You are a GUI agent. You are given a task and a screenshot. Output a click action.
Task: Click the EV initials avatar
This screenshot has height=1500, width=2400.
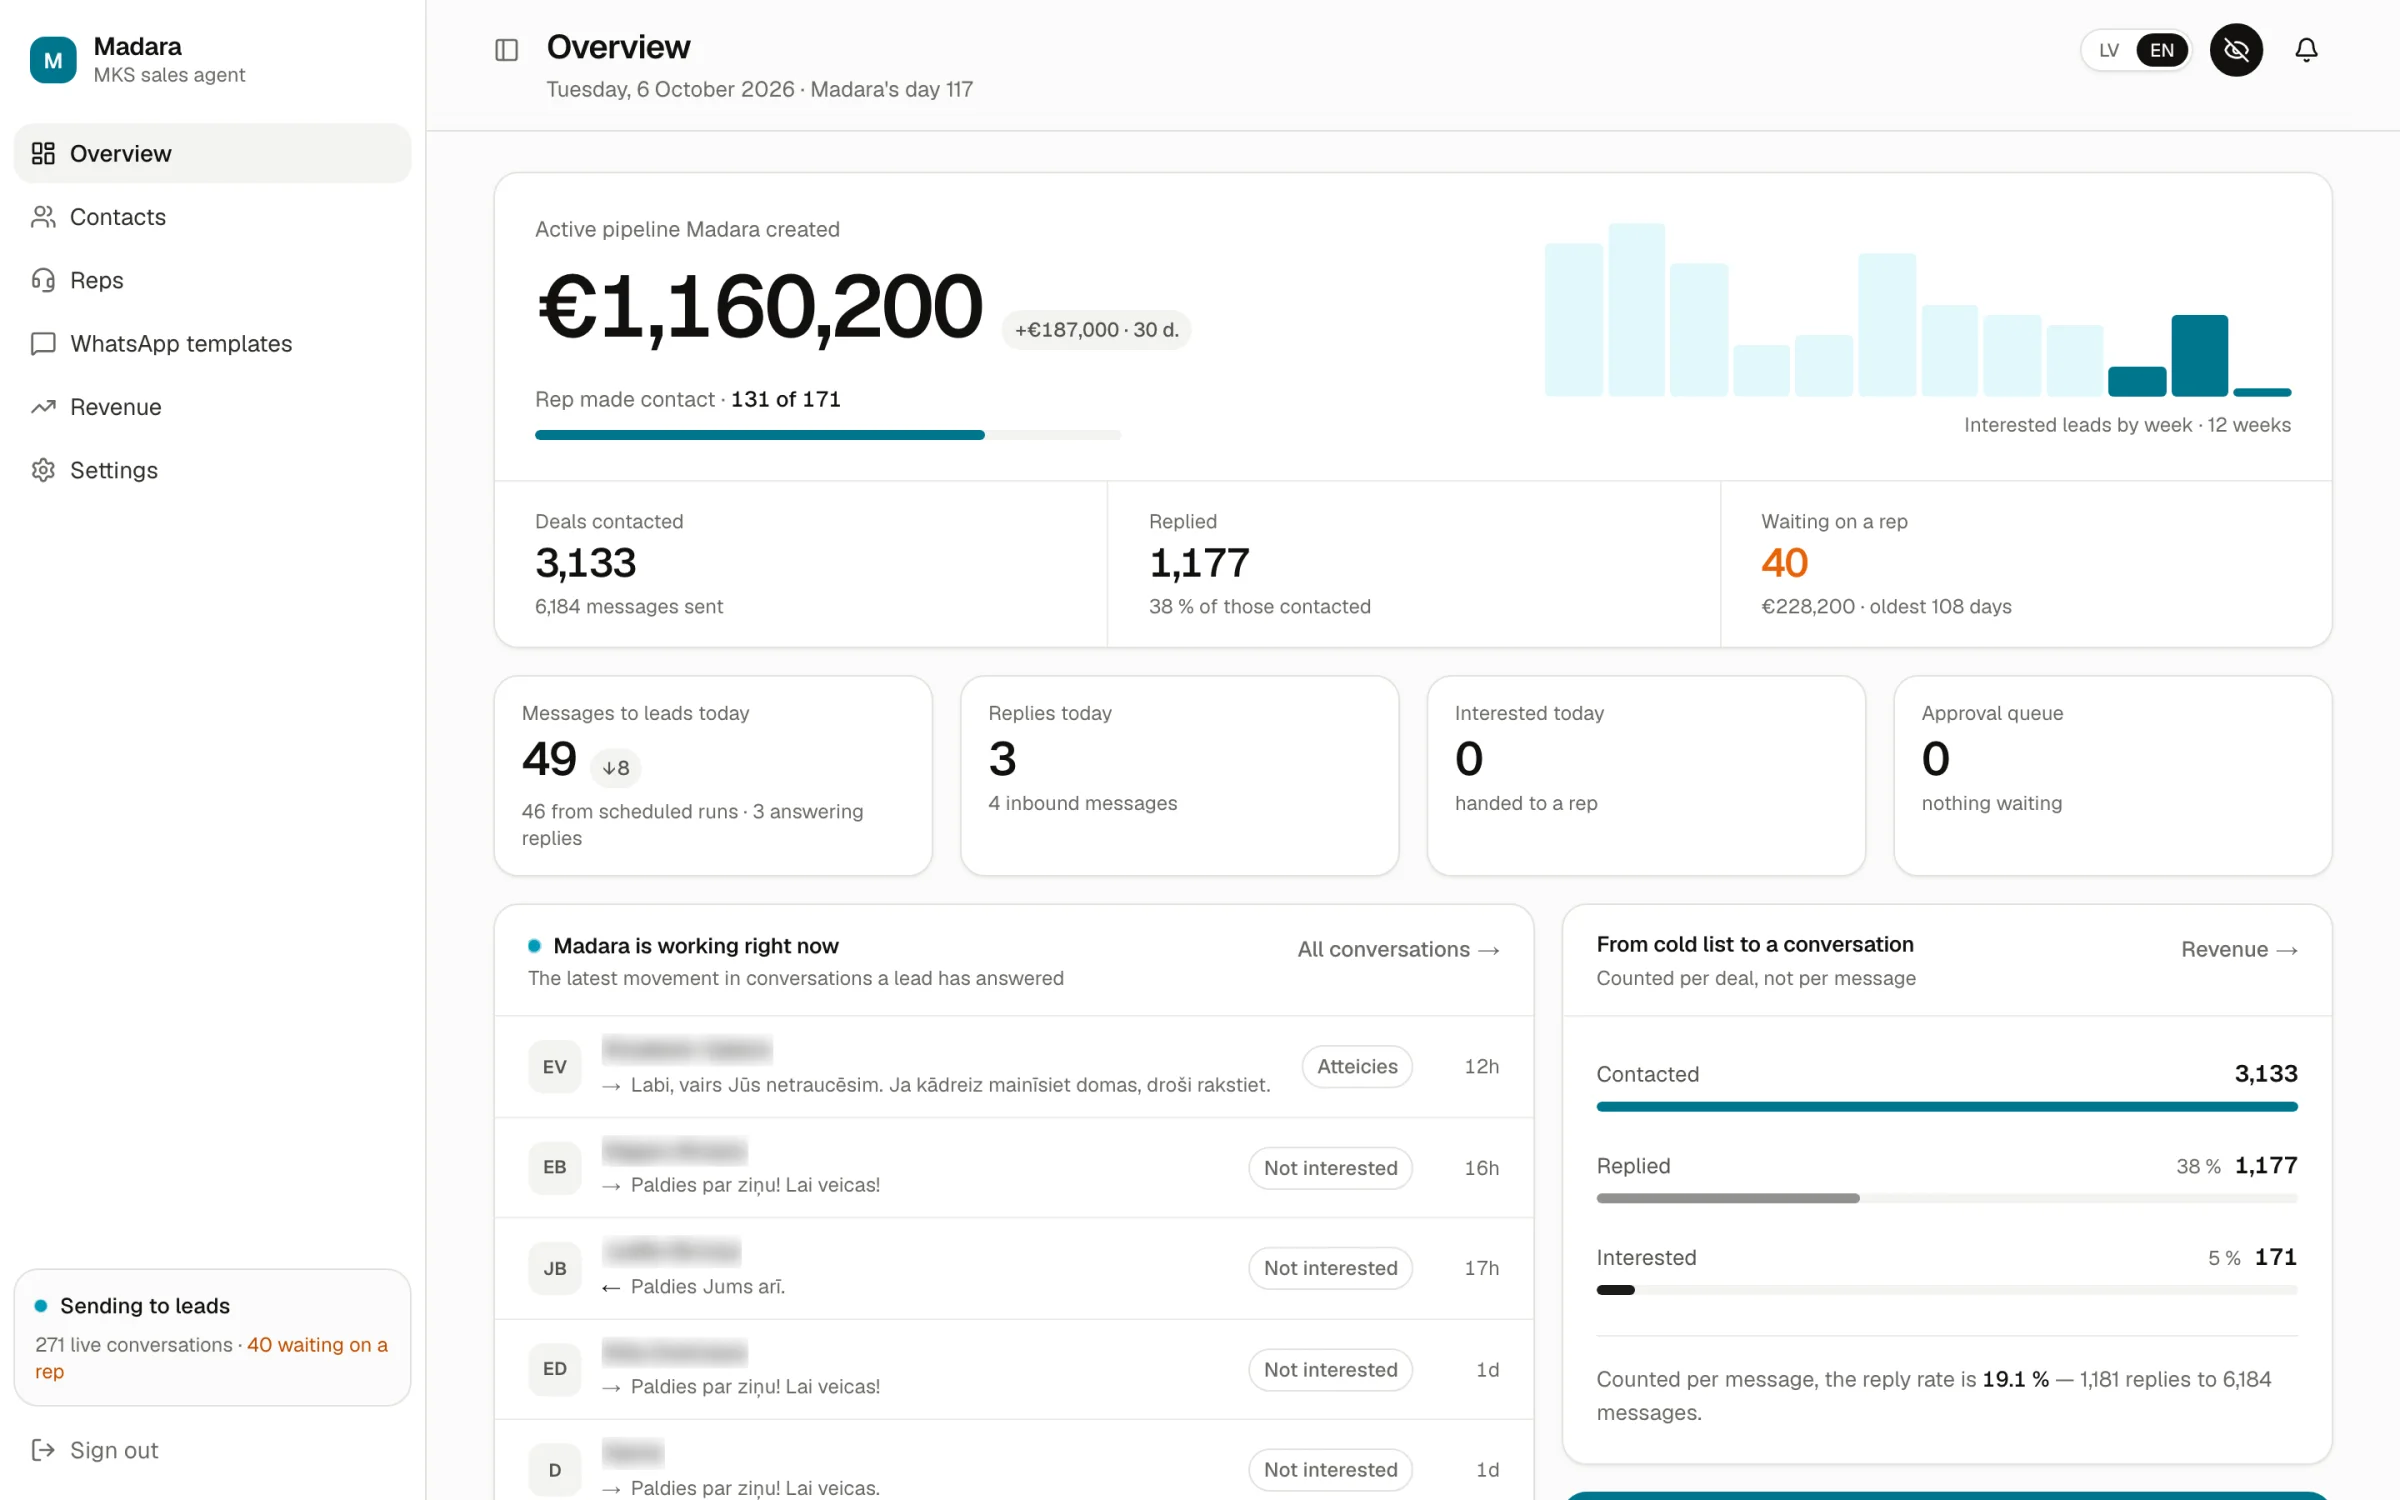pyautogui.click(x=555, y=1066)
